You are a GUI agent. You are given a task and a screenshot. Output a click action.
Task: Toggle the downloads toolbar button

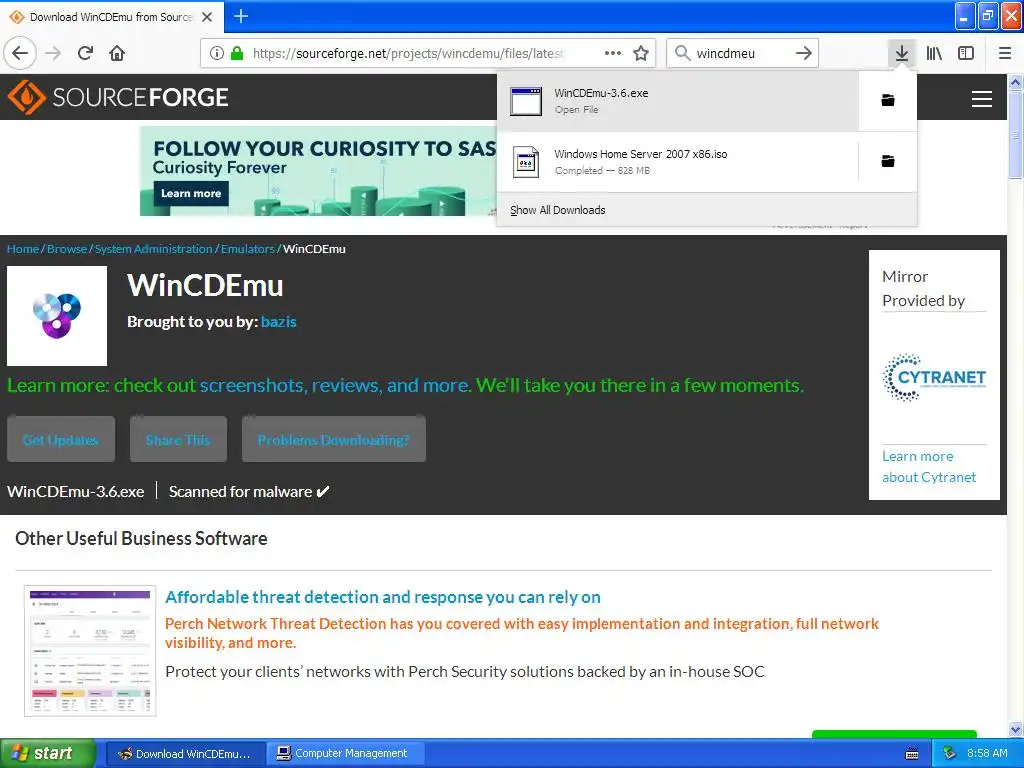901,53
